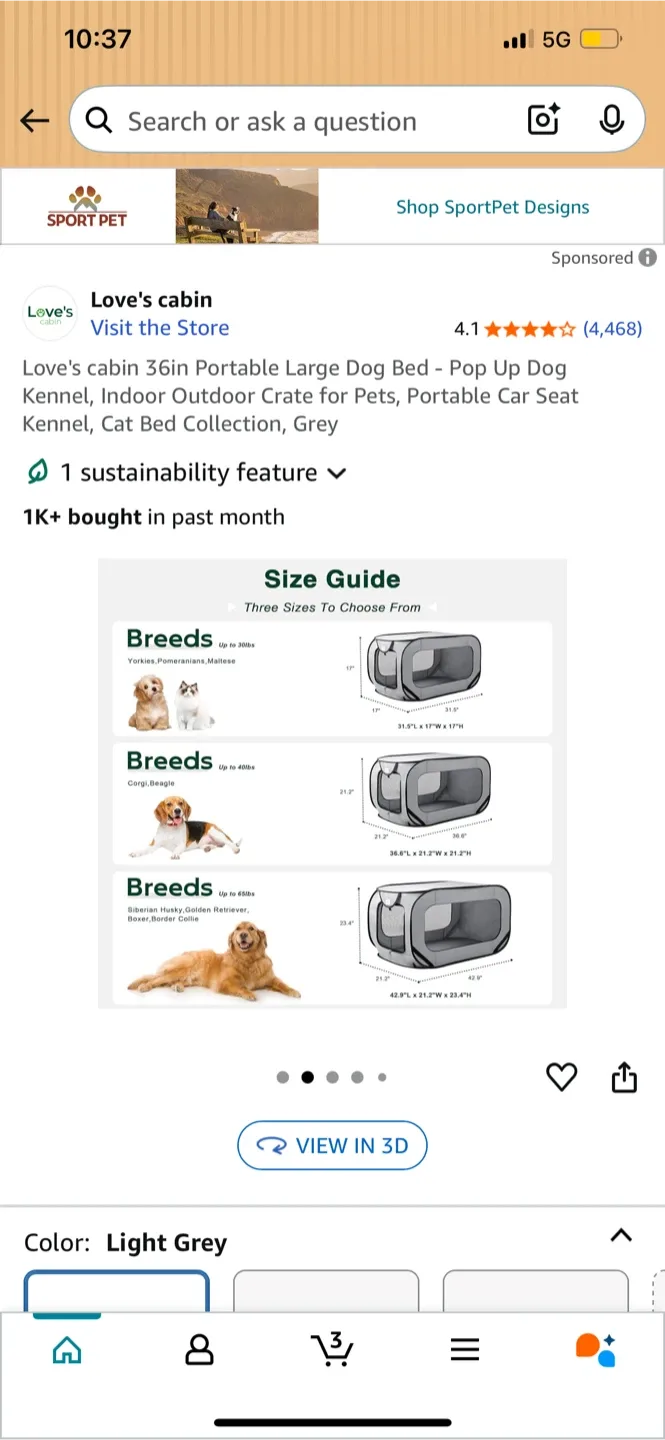Open your account profile icon
The width and height of the screenshot is (665, 1440).
point(199,1349)
